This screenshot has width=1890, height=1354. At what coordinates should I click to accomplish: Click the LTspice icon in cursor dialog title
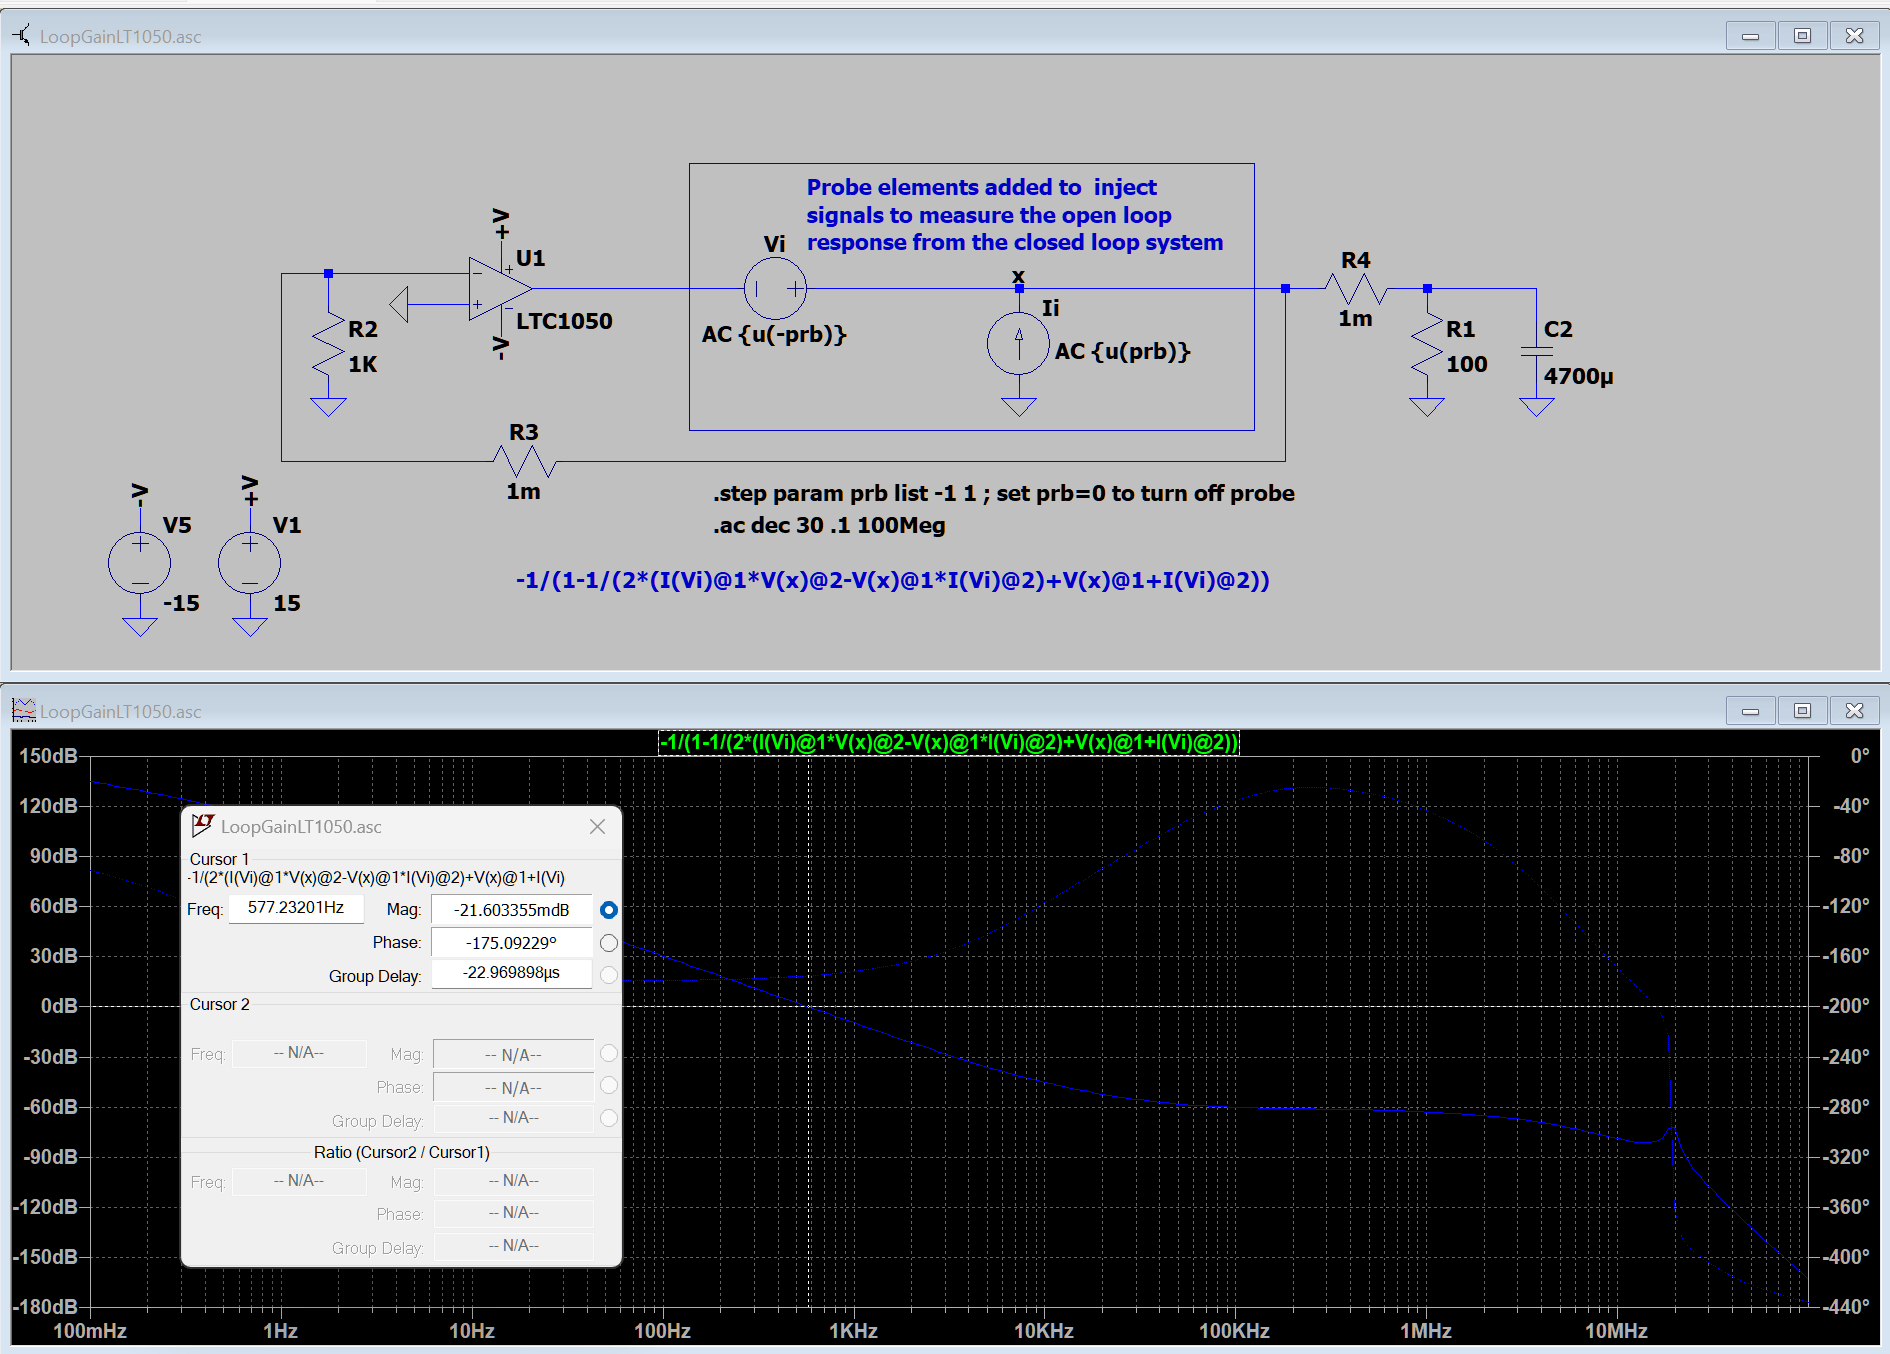tap(203, 826)
